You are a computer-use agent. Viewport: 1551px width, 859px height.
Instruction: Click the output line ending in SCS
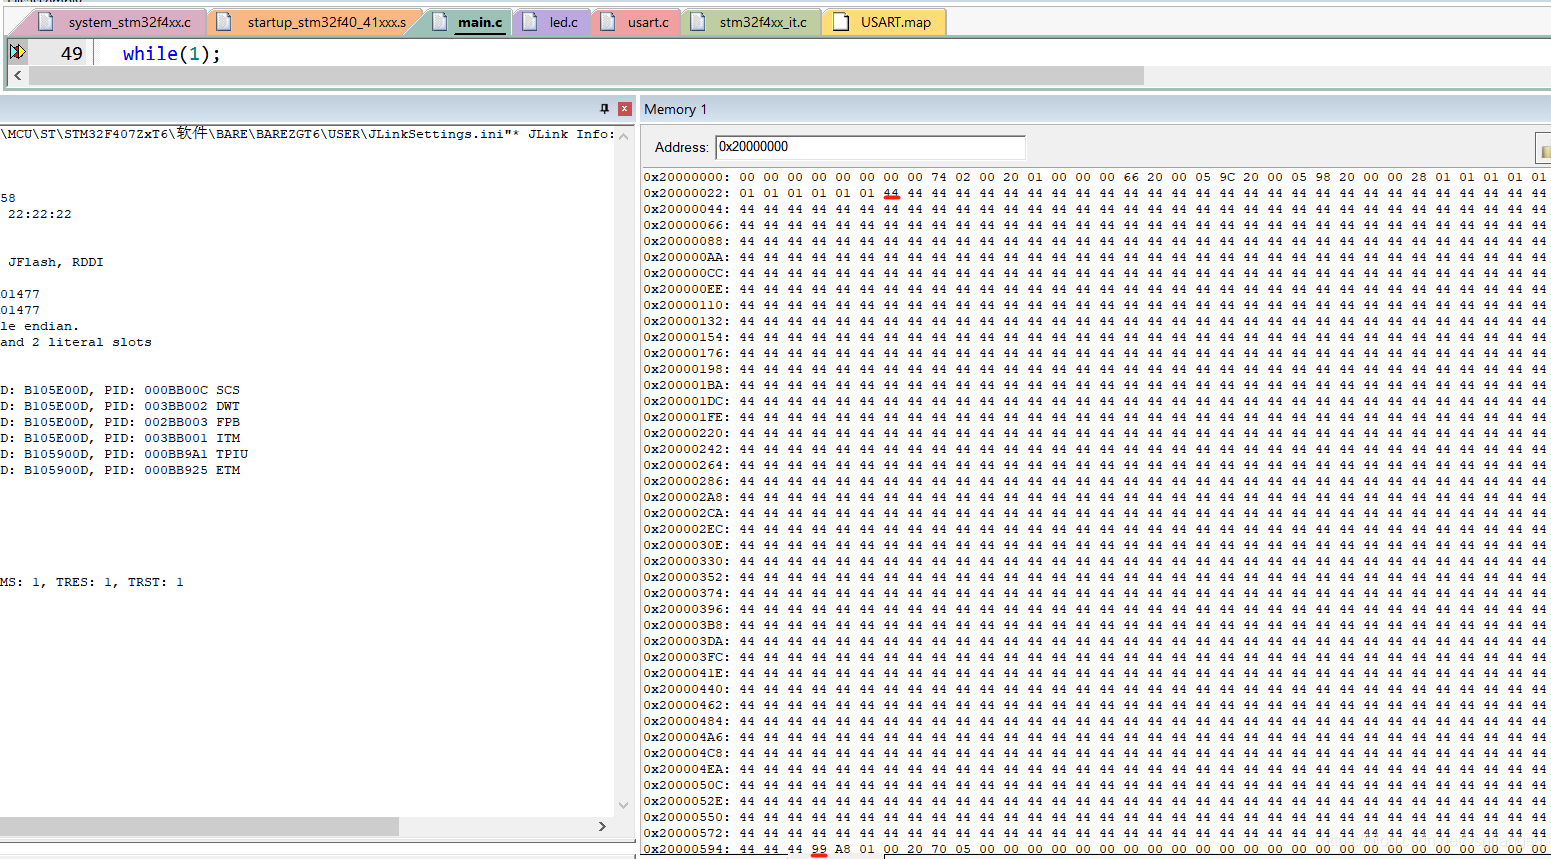pos(120,390)
